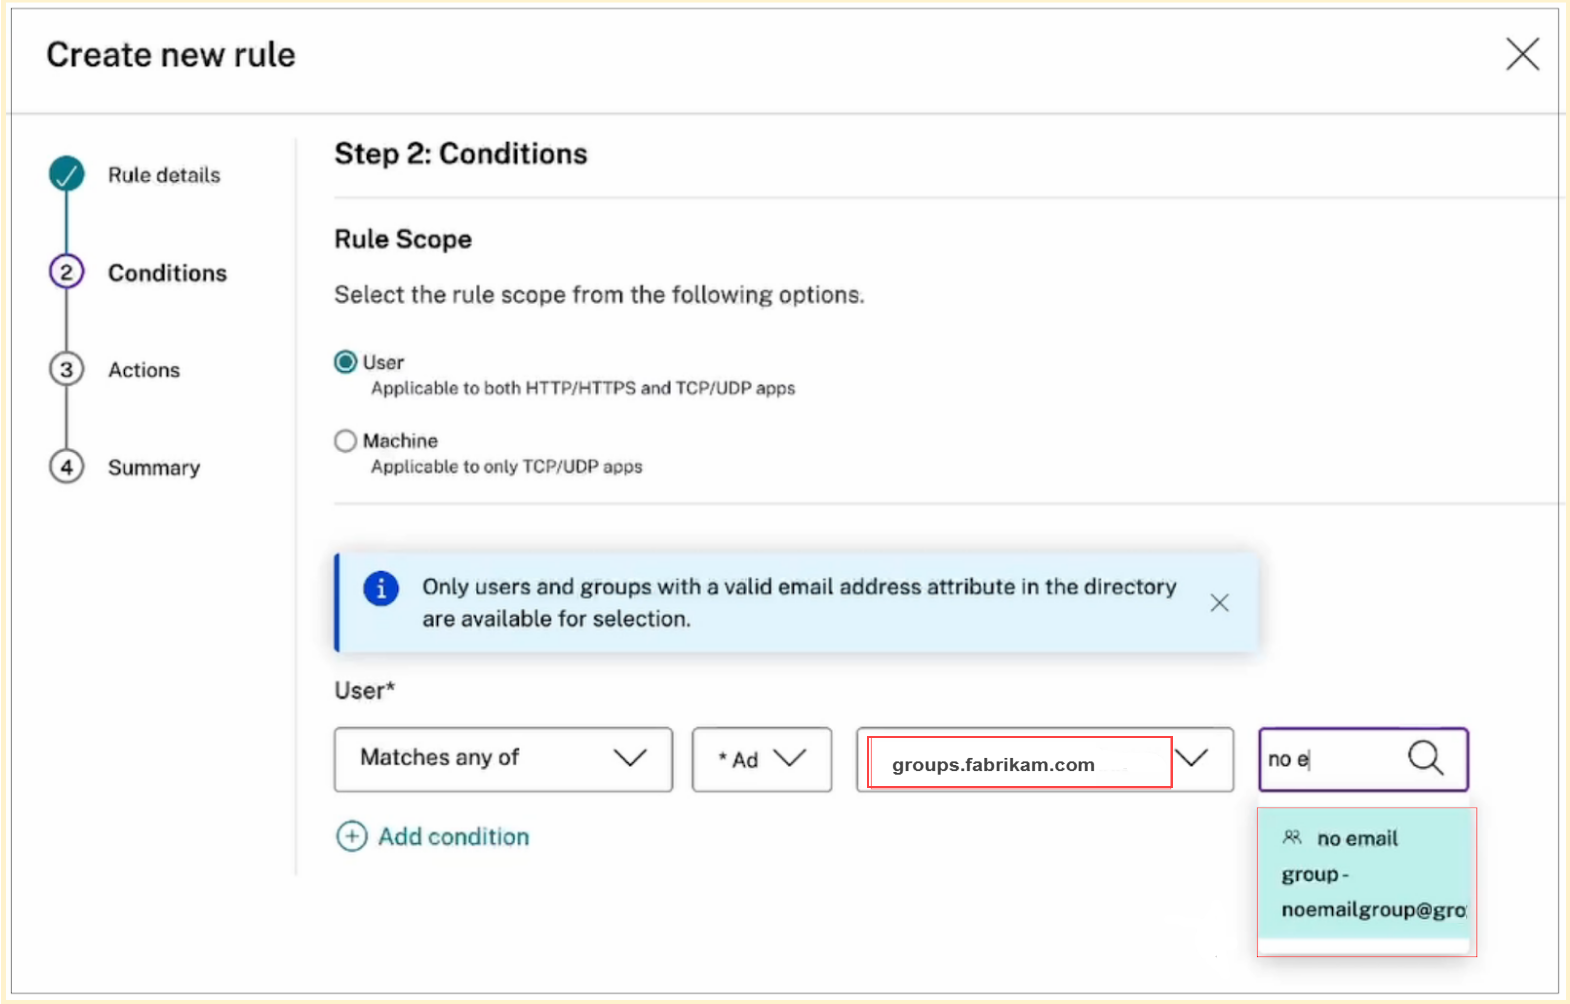
Task: Click the step 3 Actions circle
Action: (x=67, y=370)
